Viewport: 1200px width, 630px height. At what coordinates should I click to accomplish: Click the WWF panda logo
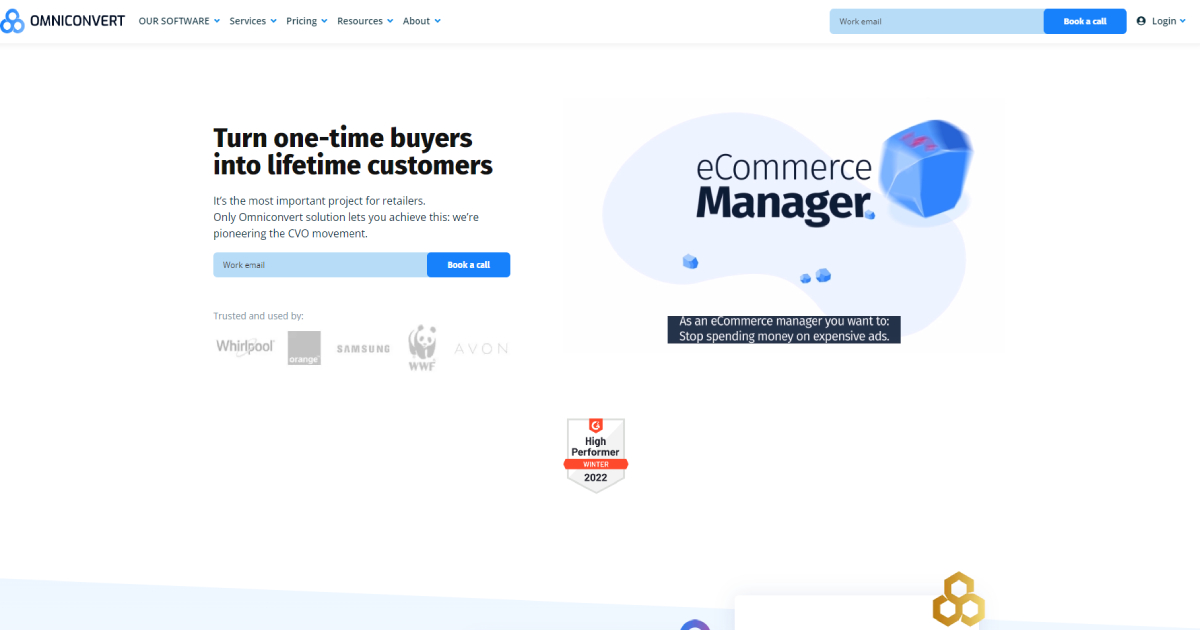tap(422, 348)
